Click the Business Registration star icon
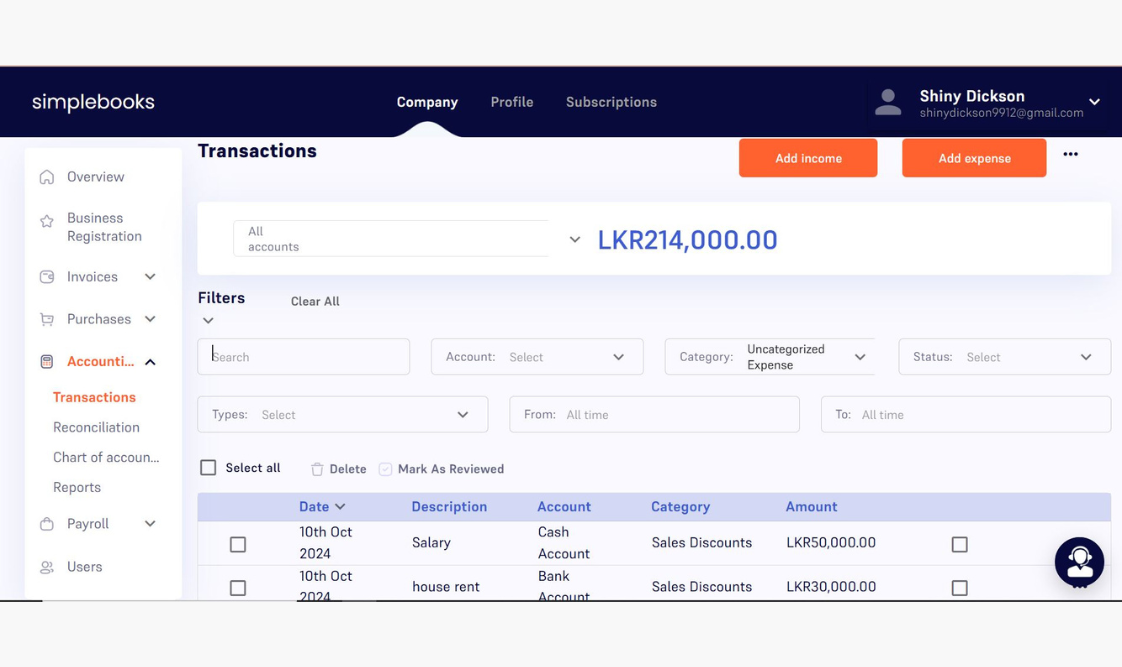 (47, 221)
